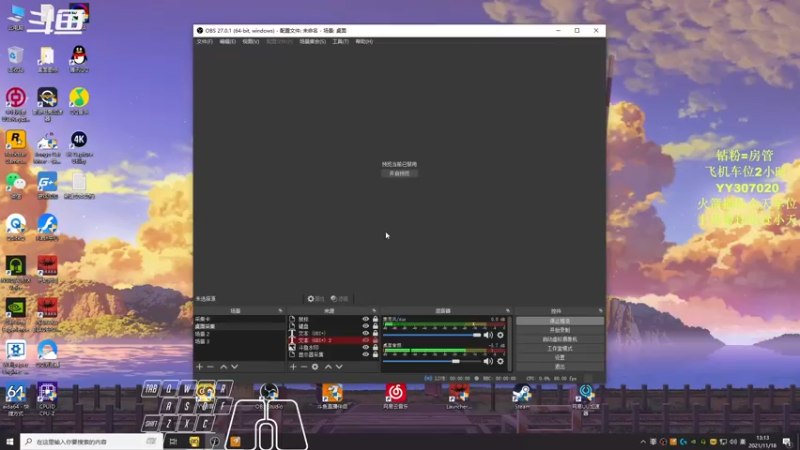
Task: Open the 场景集合(S) menu
Action: coord(312,41)
